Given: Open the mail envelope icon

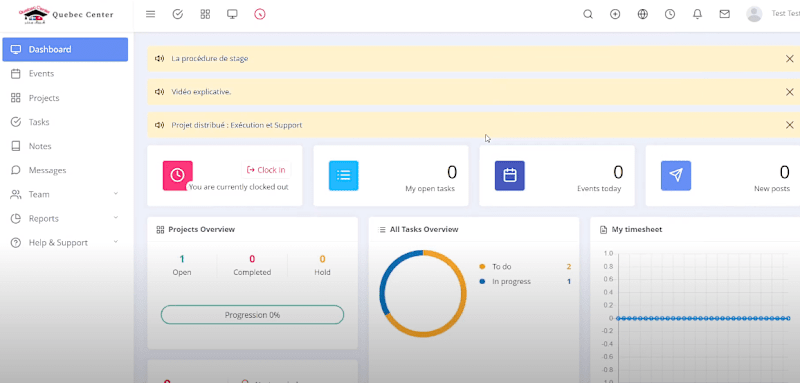Looking at the screenshot, I should 724,14.
